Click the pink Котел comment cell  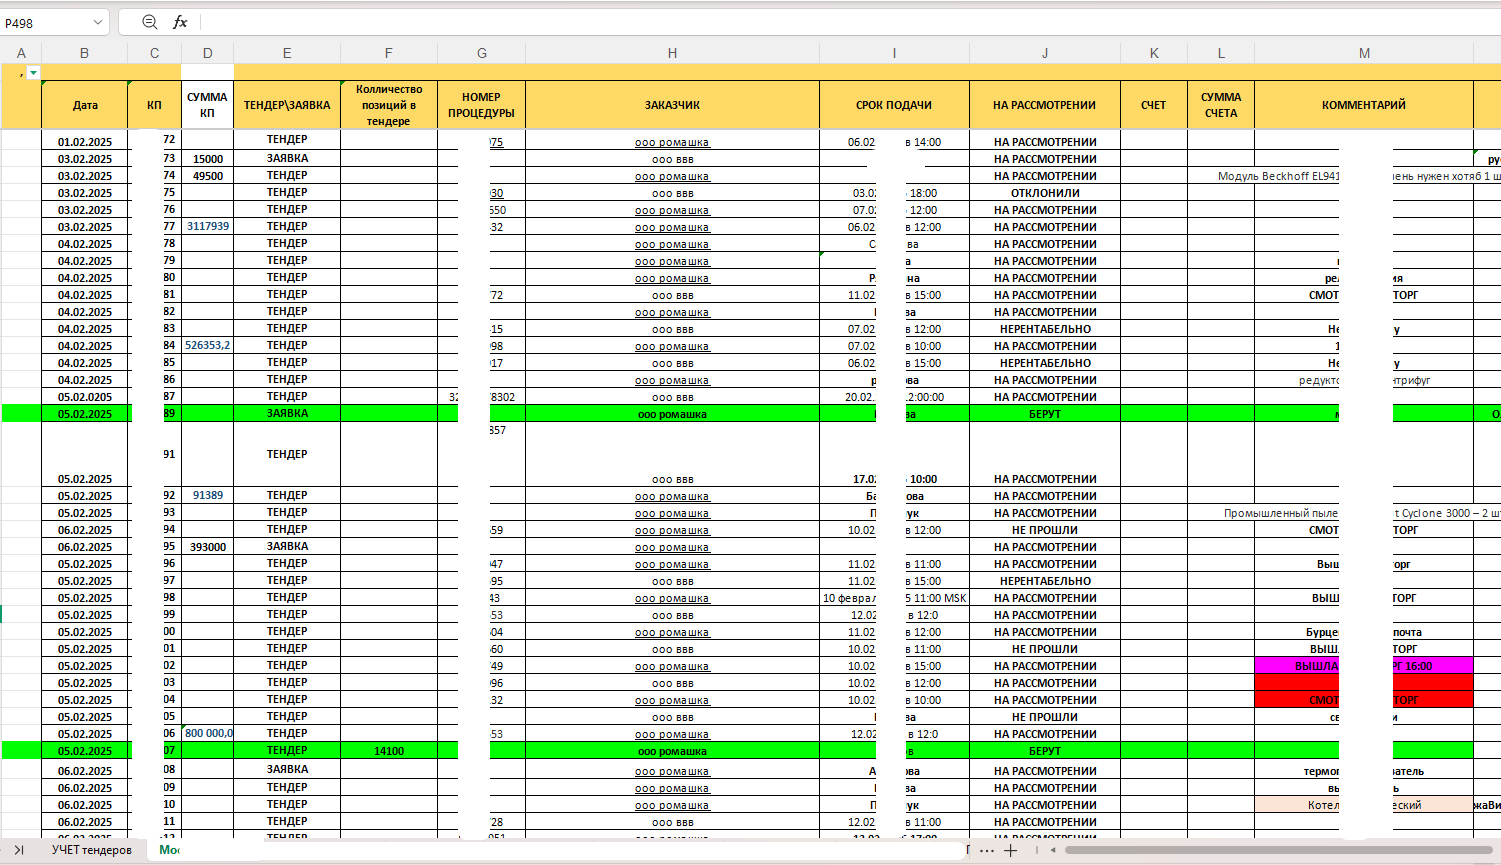(x=1364, y=805)
